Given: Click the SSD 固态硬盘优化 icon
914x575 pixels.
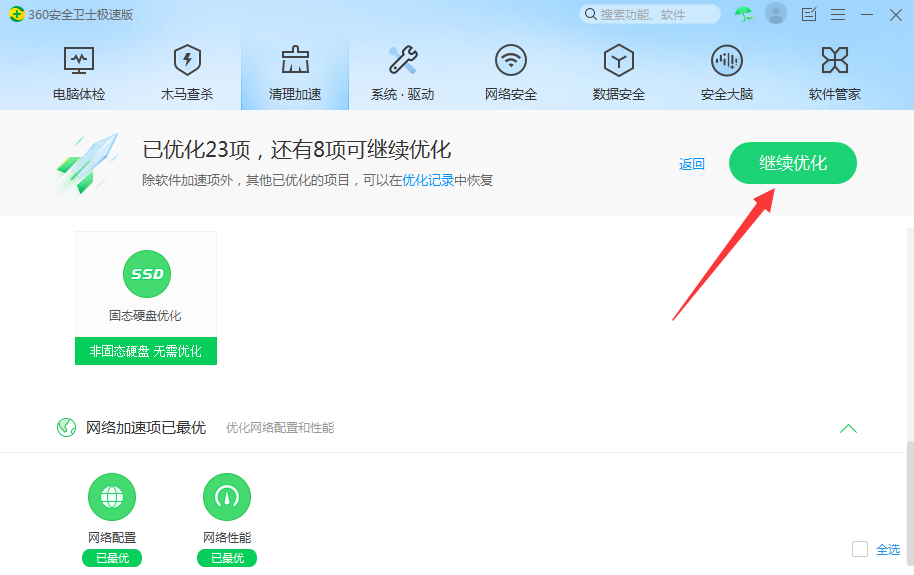Looking at the screenshot, I should pos(147,274).
